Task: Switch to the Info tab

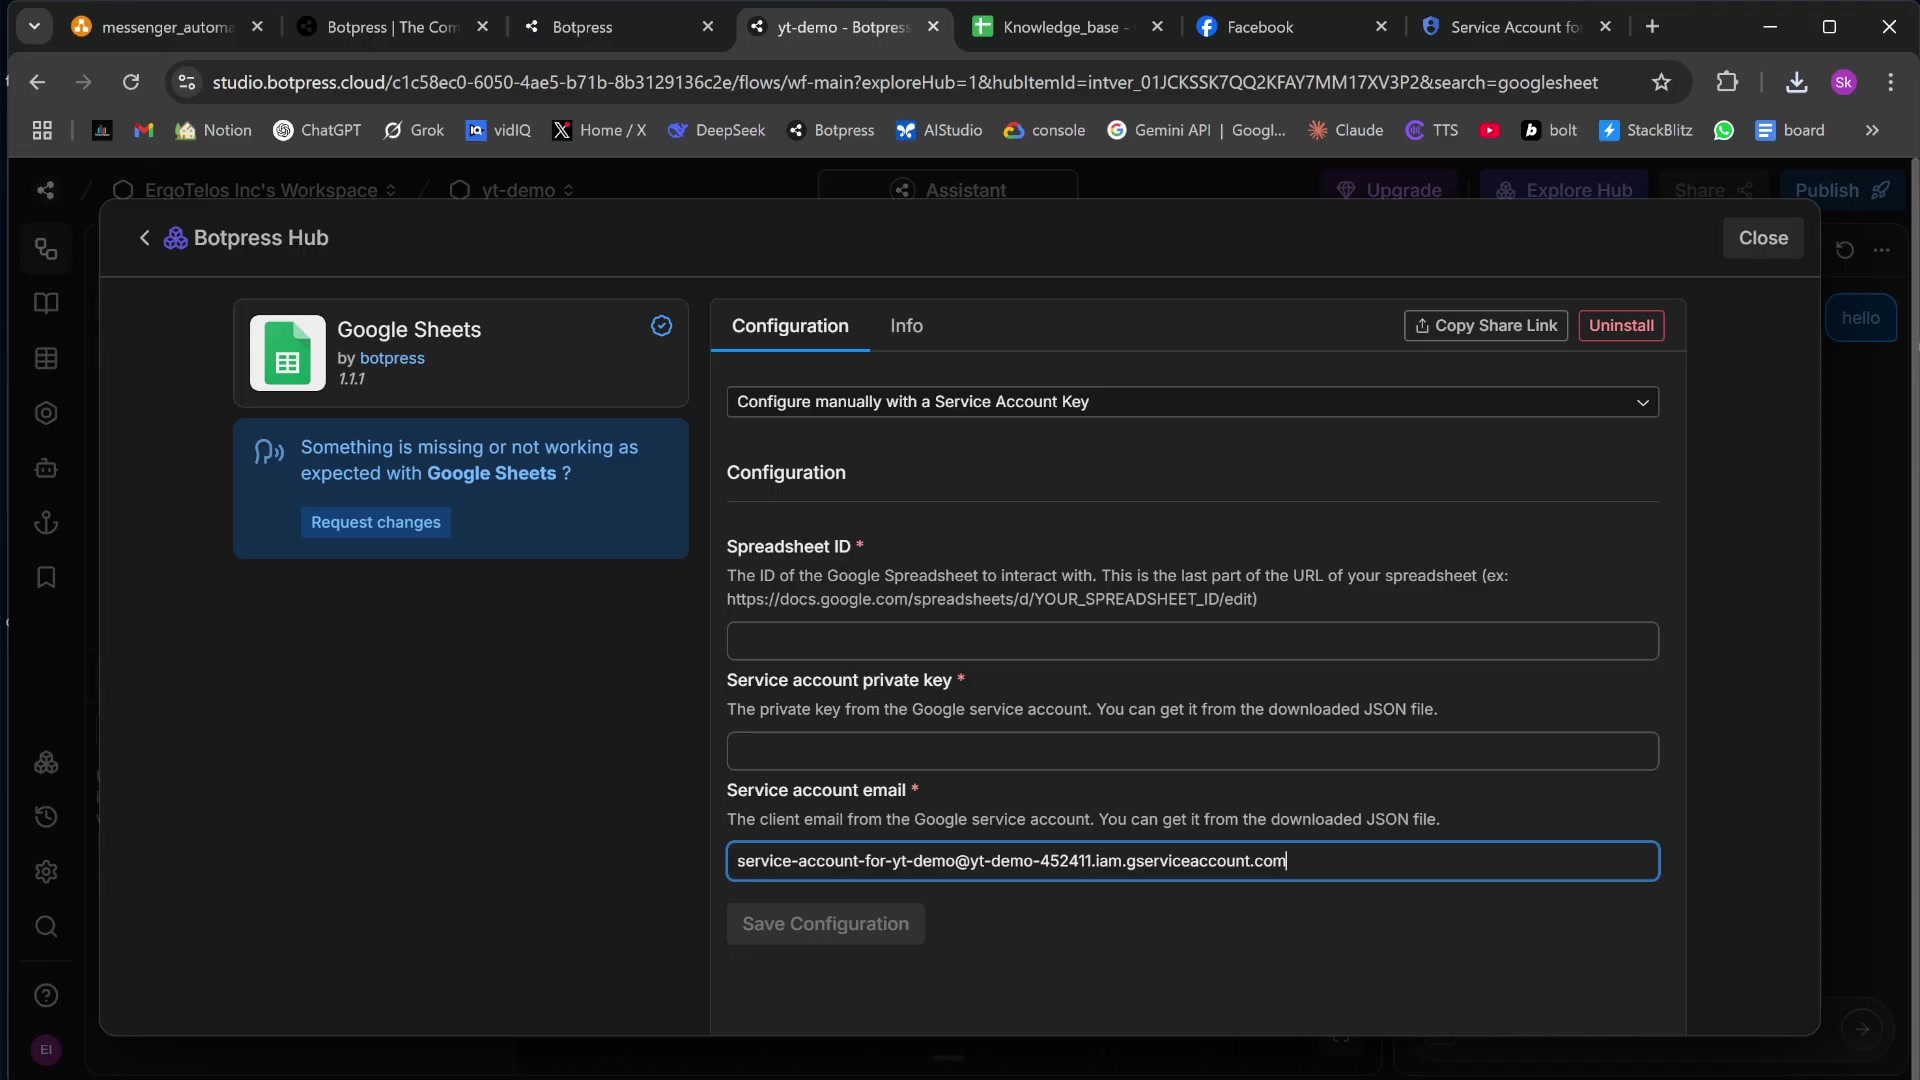Action: click(x=906, y=326)
